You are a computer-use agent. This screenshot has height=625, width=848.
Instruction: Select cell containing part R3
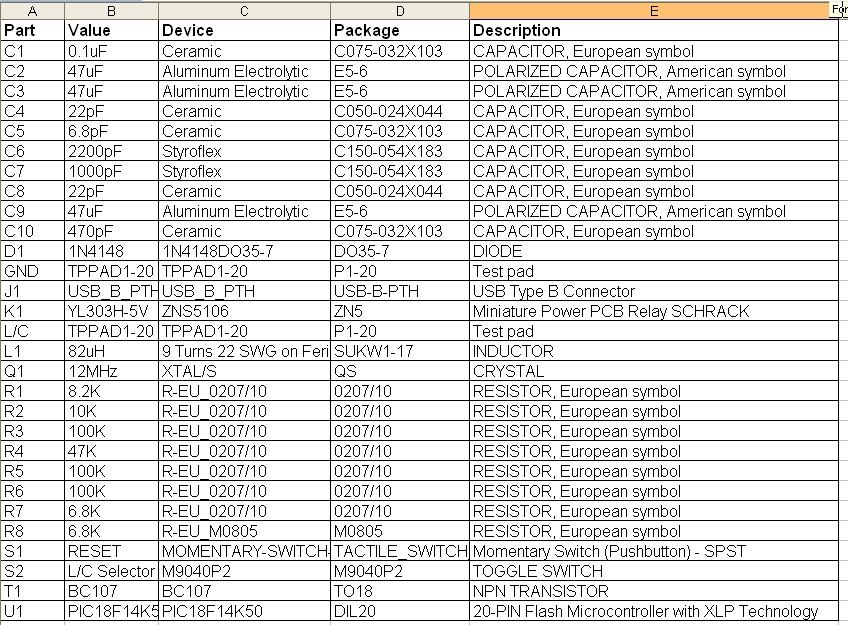(32, 431)
